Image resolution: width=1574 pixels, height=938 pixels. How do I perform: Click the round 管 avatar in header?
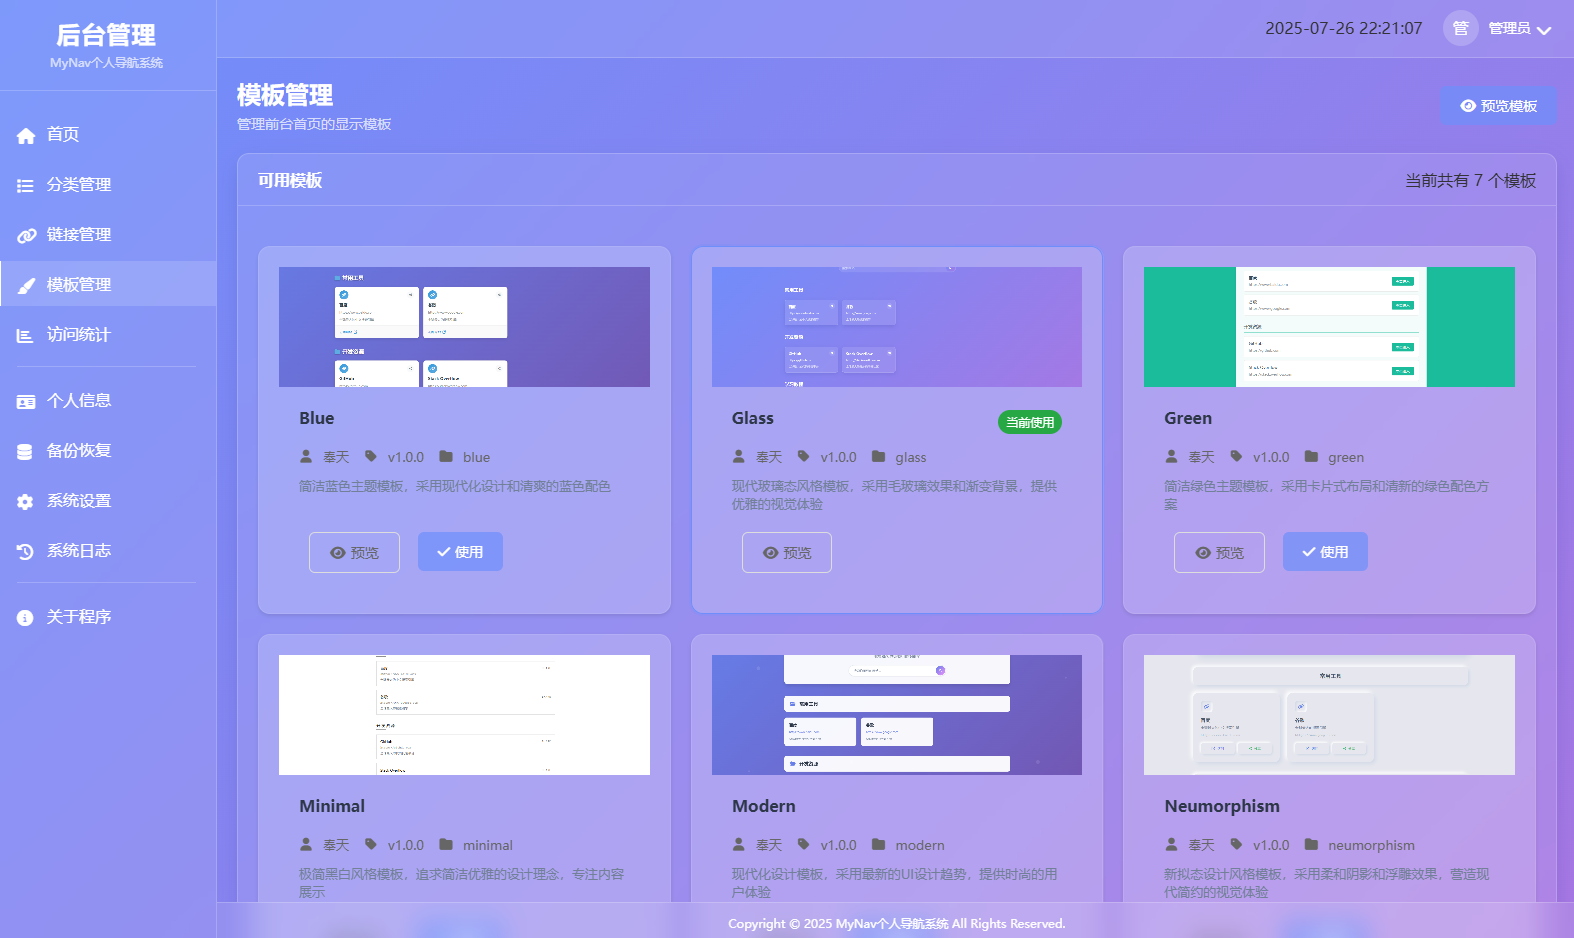pos(1460,29)
